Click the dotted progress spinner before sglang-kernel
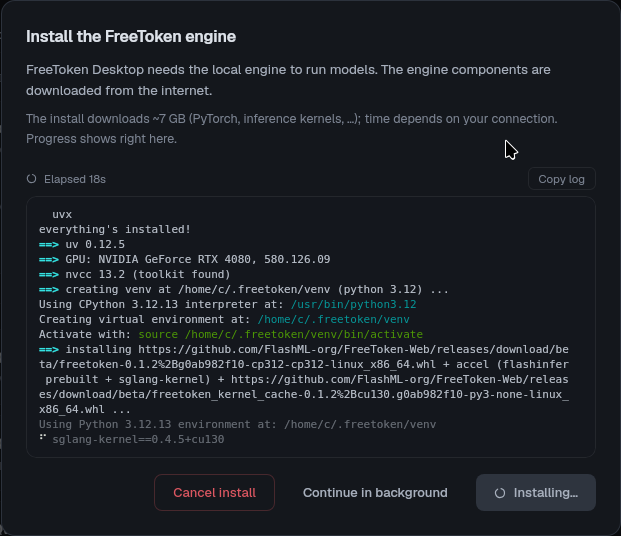Image resolution: width=621 pixels, height=536 pixels. [43, 437]
